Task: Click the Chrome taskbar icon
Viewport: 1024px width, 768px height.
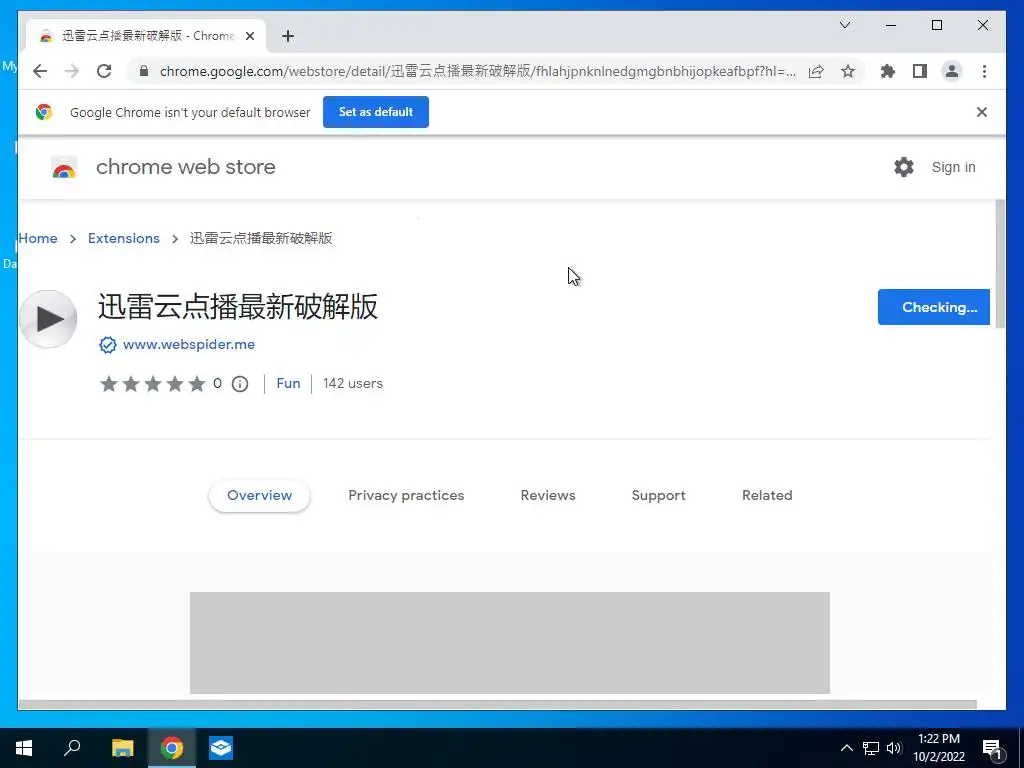Action: pyautogui.click(x=172, y=748)
